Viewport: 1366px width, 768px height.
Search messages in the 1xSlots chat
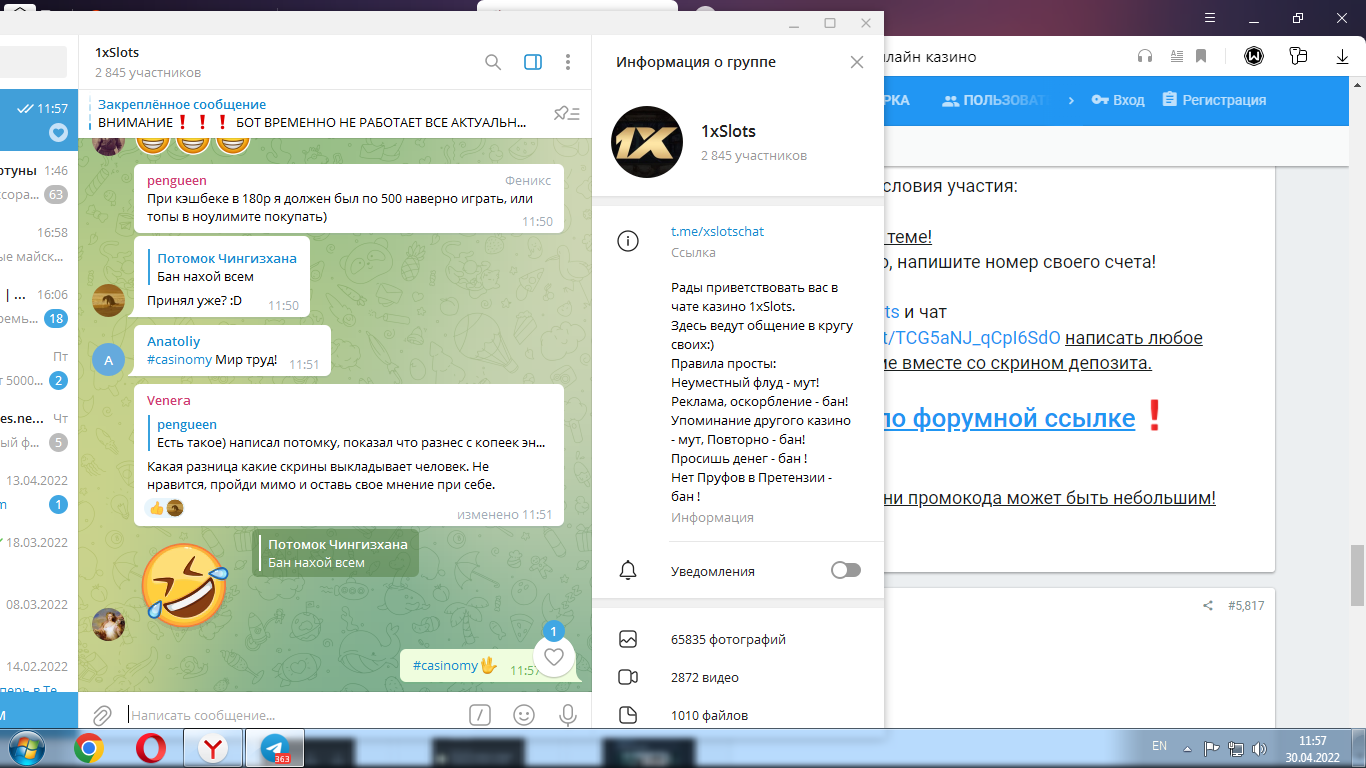point(493,62)
